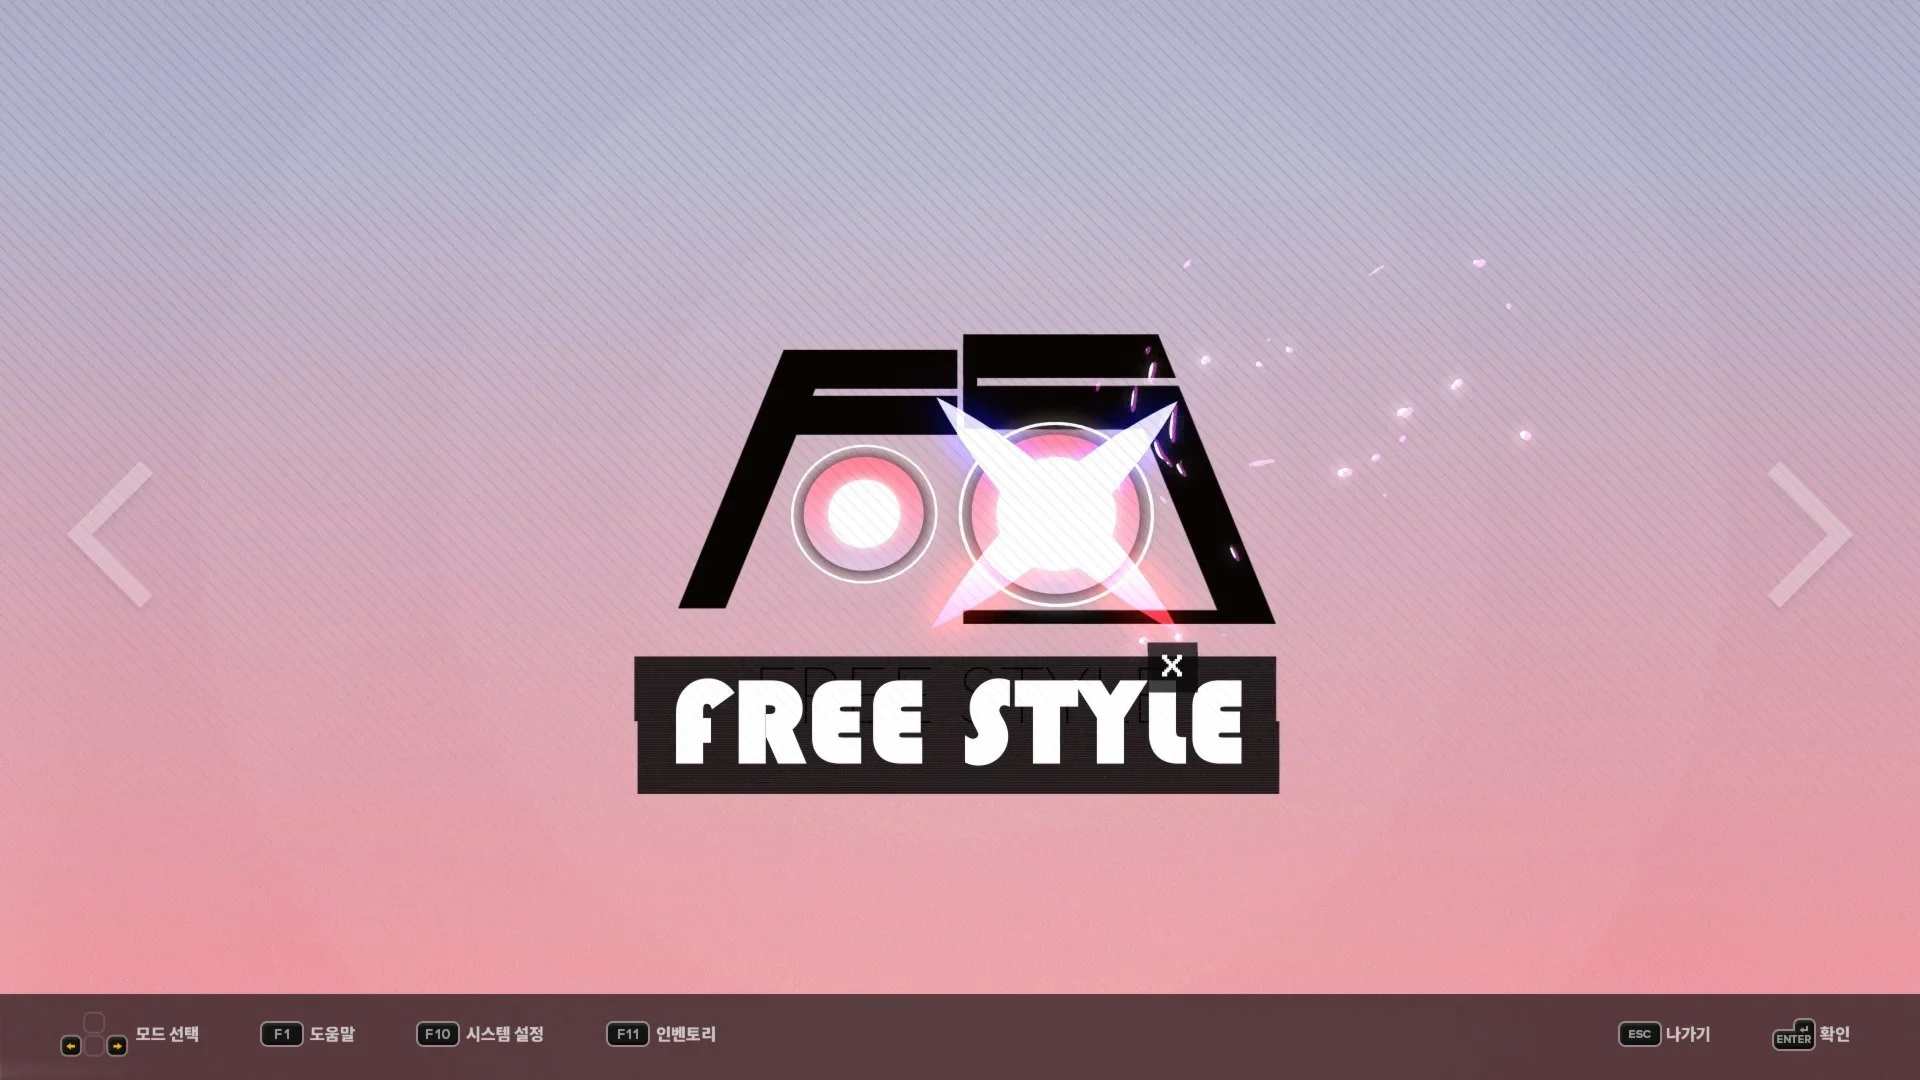
Task: Click the glowing star circle in the logo
Action: (x=1055, y=514)
